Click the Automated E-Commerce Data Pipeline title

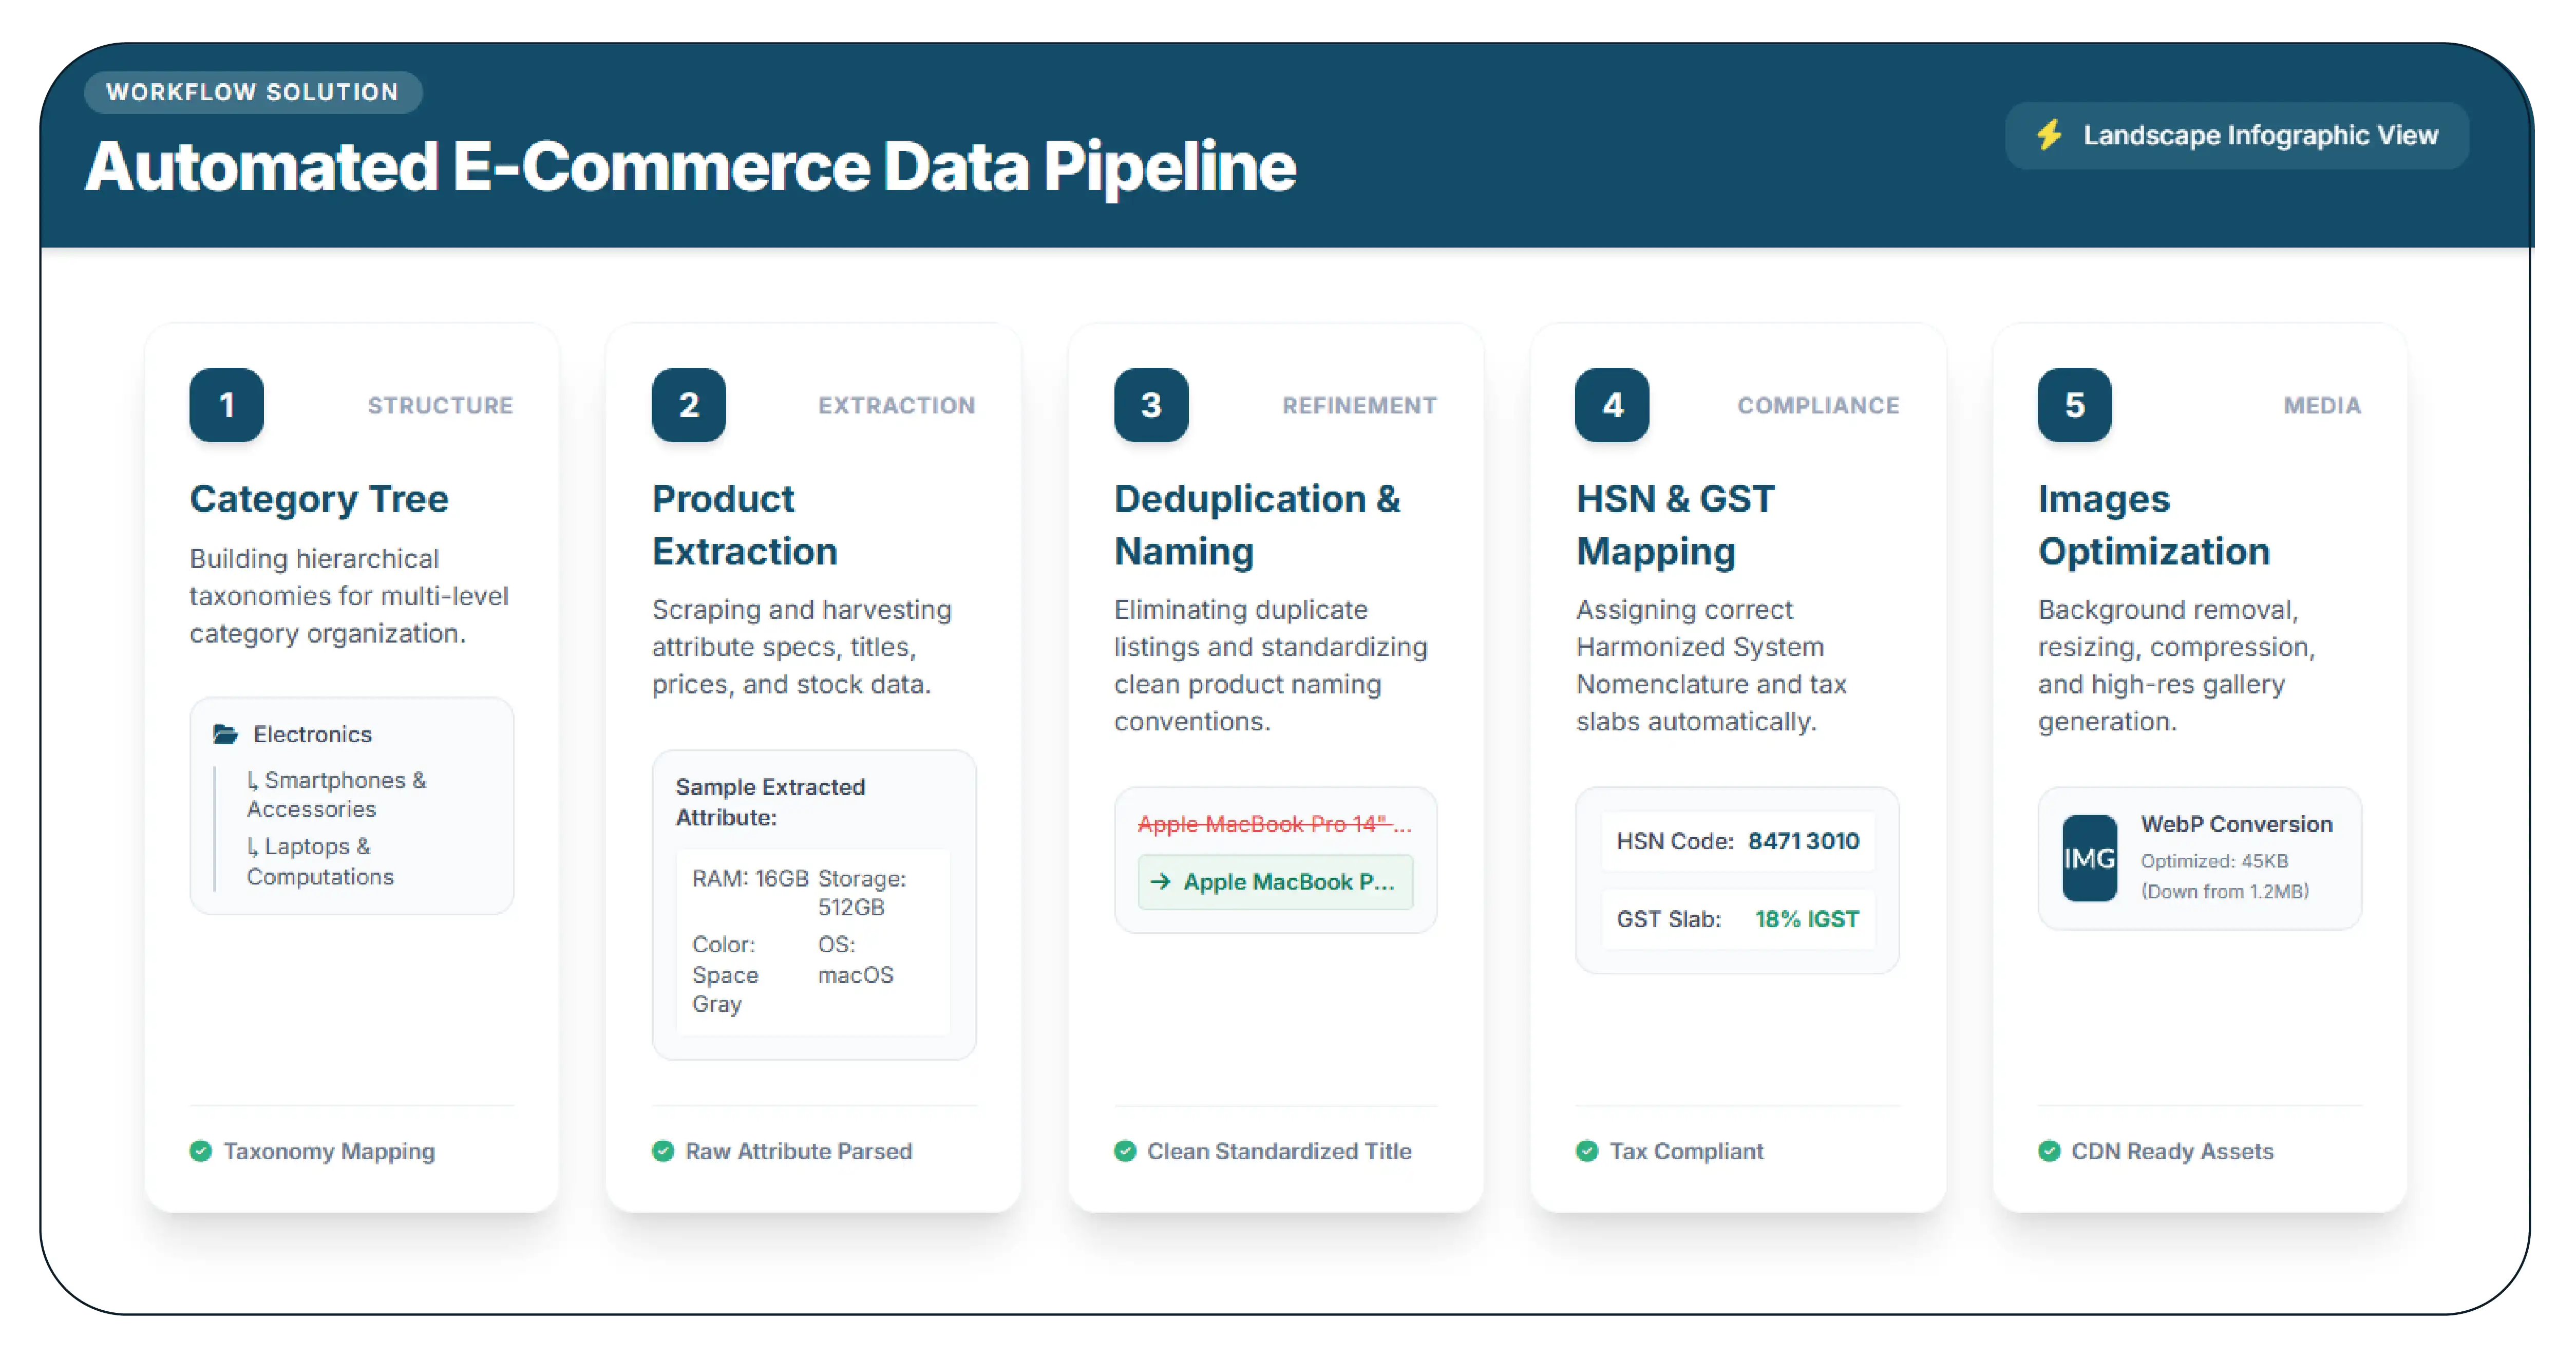(690, 166)
